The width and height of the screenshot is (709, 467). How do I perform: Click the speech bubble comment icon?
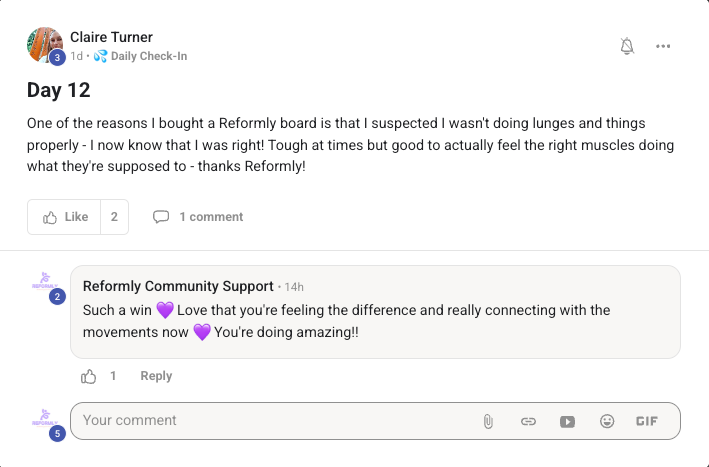(161, 217)
